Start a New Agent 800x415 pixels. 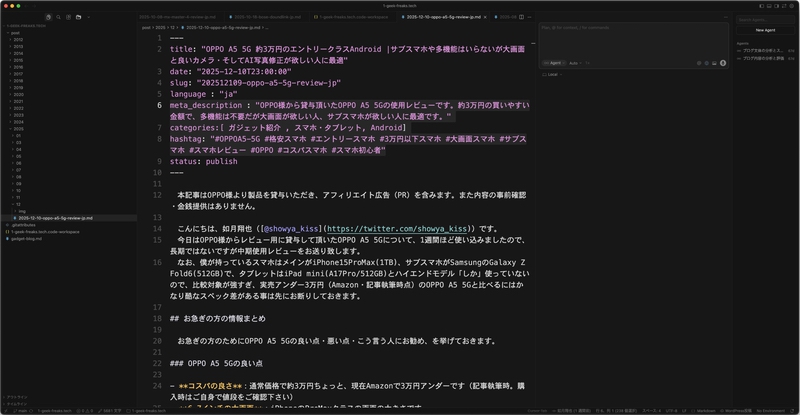tap(765, 30)
